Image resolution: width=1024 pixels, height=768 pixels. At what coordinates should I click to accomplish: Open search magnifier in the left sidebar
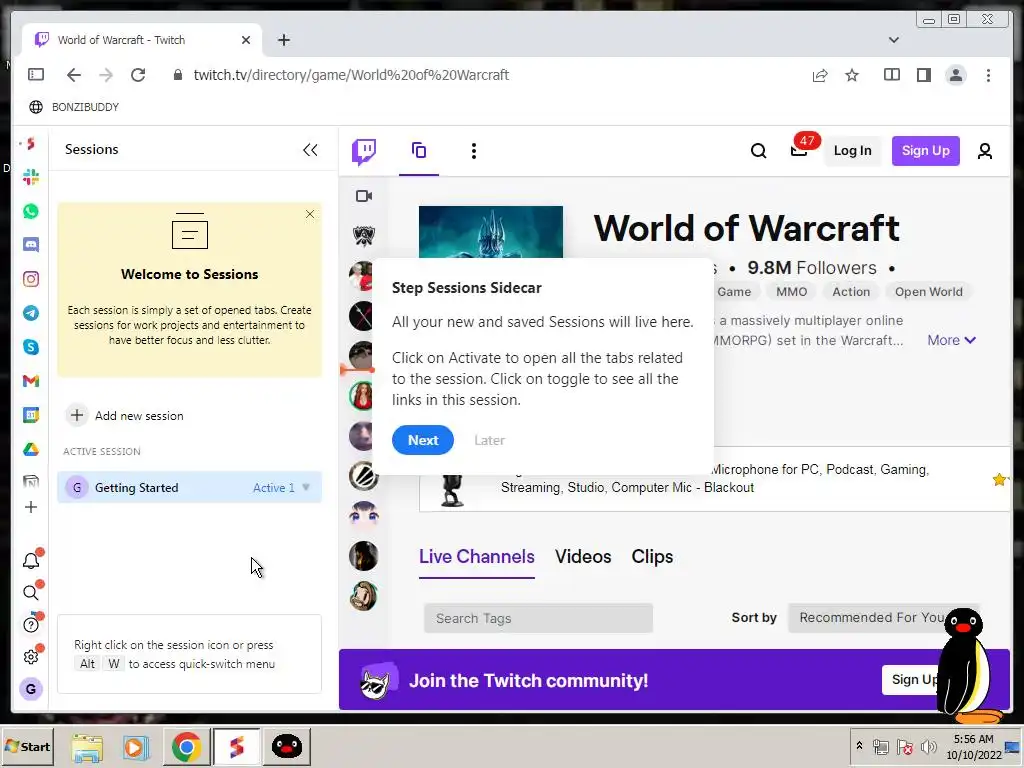point(31,592)
